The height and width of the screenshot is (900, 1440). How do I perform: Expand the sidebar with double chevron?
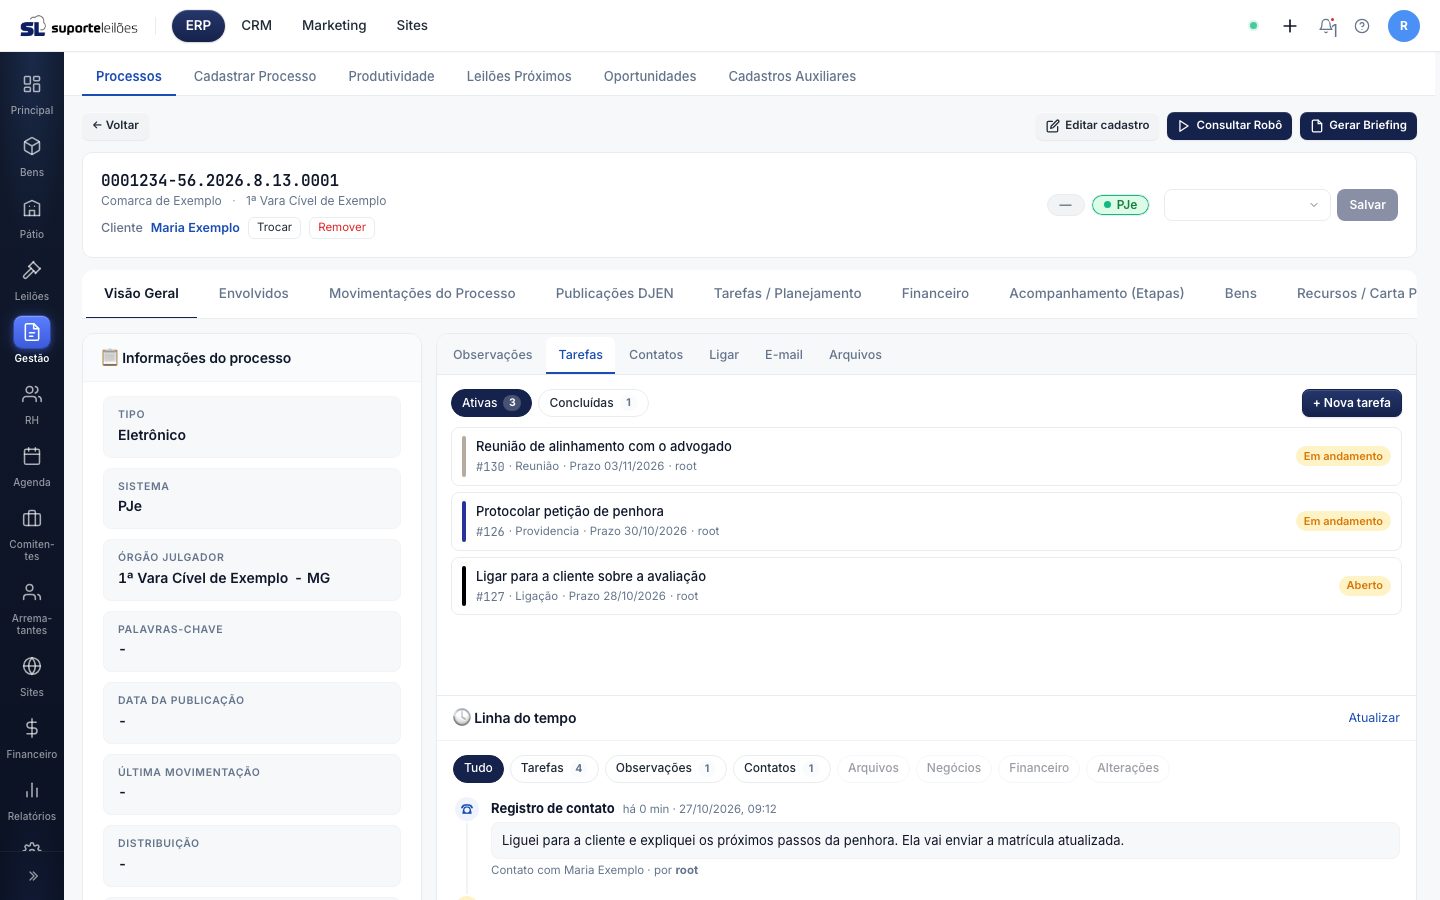(32, 876)
